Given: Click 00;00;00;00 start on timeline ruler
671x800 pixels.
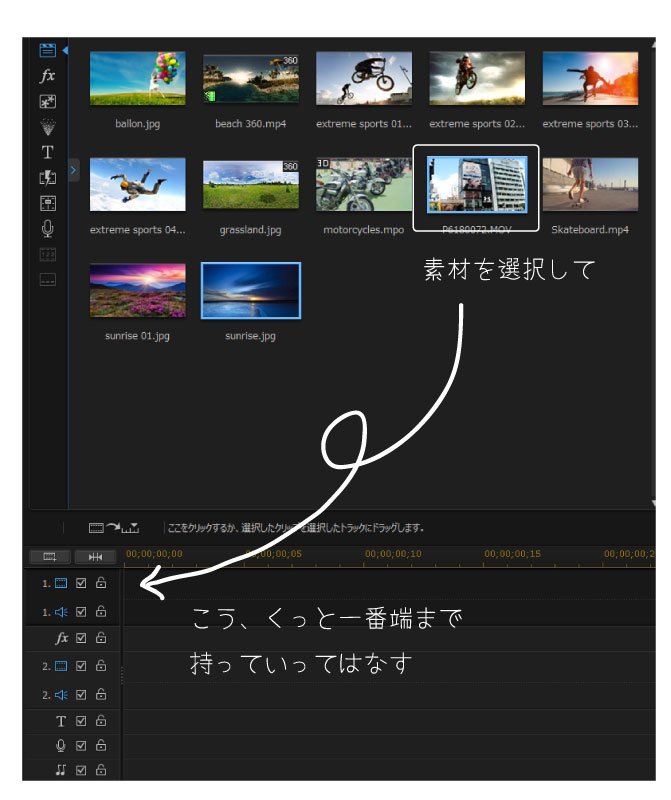Looking at the screenshot, I should click(154, 554).
